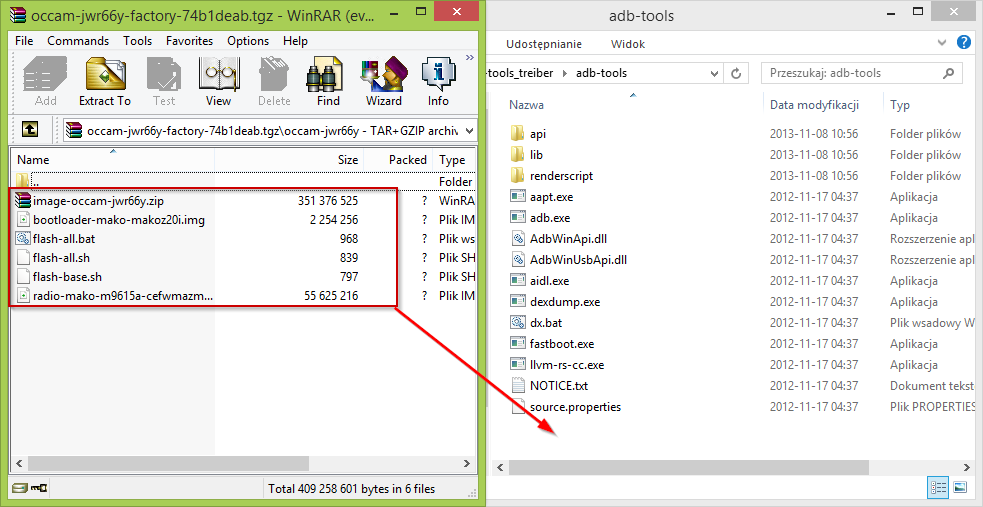Viewport: 983px width, 507px height.
Task: Expand the Explorer ribbon with chevron
Action: click(942, 43)
